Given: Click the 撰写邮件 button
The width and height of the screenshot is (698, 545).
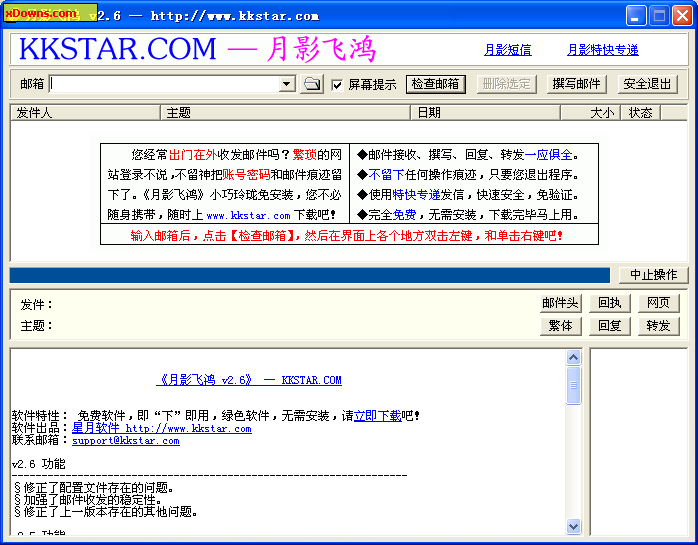Looking at the screenshot, I should pyautogui.click(x=576, y=84).
